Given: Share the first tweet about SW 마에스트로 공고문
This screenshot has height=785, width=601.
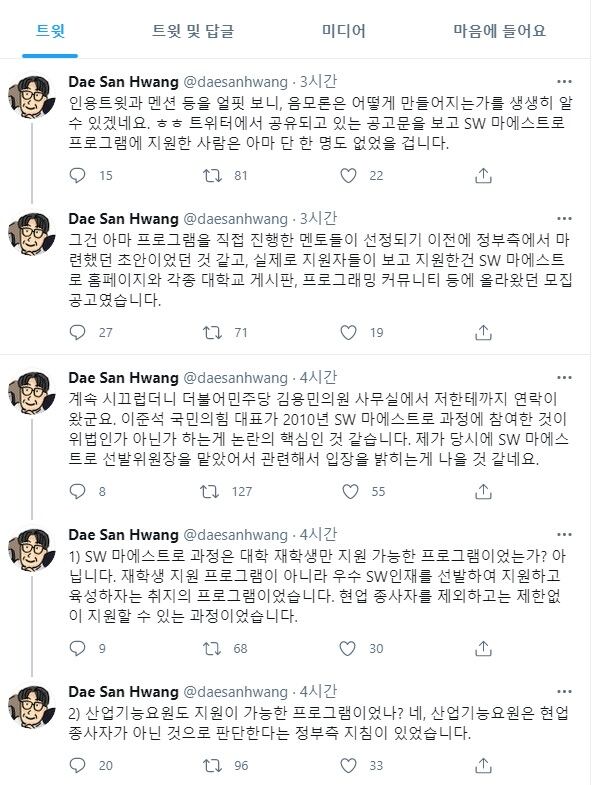Looking at the screenshot, I should [x=483, y=176].
